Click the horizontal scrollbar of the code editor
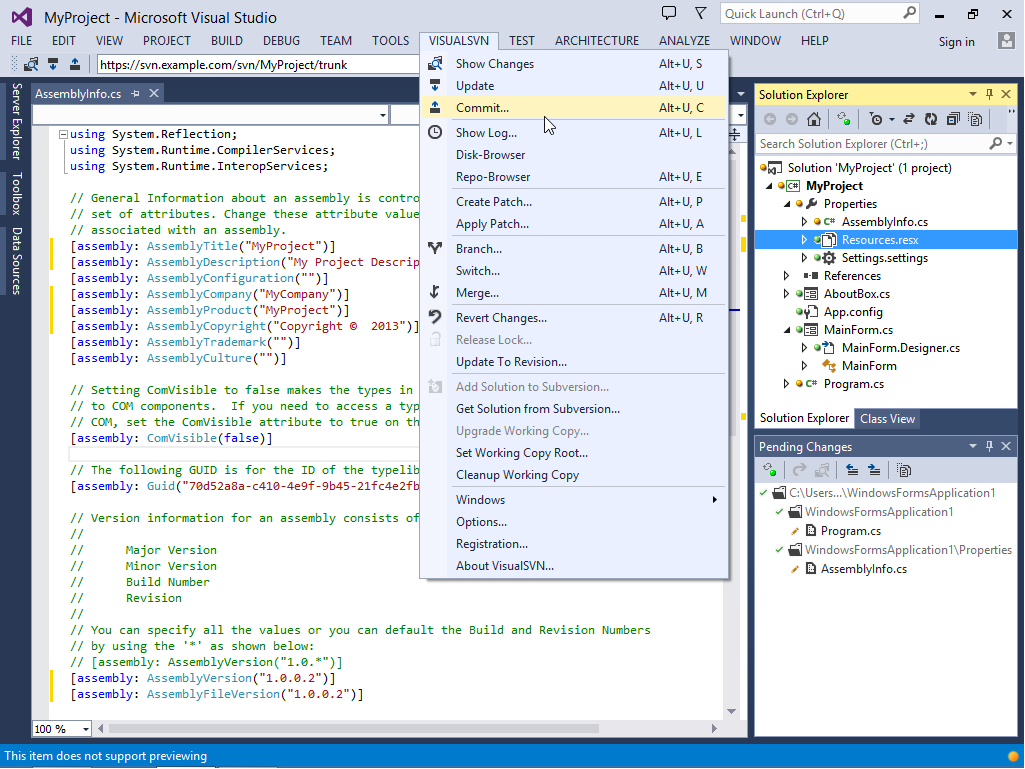The image size is (1025, 769). point(406,728)
